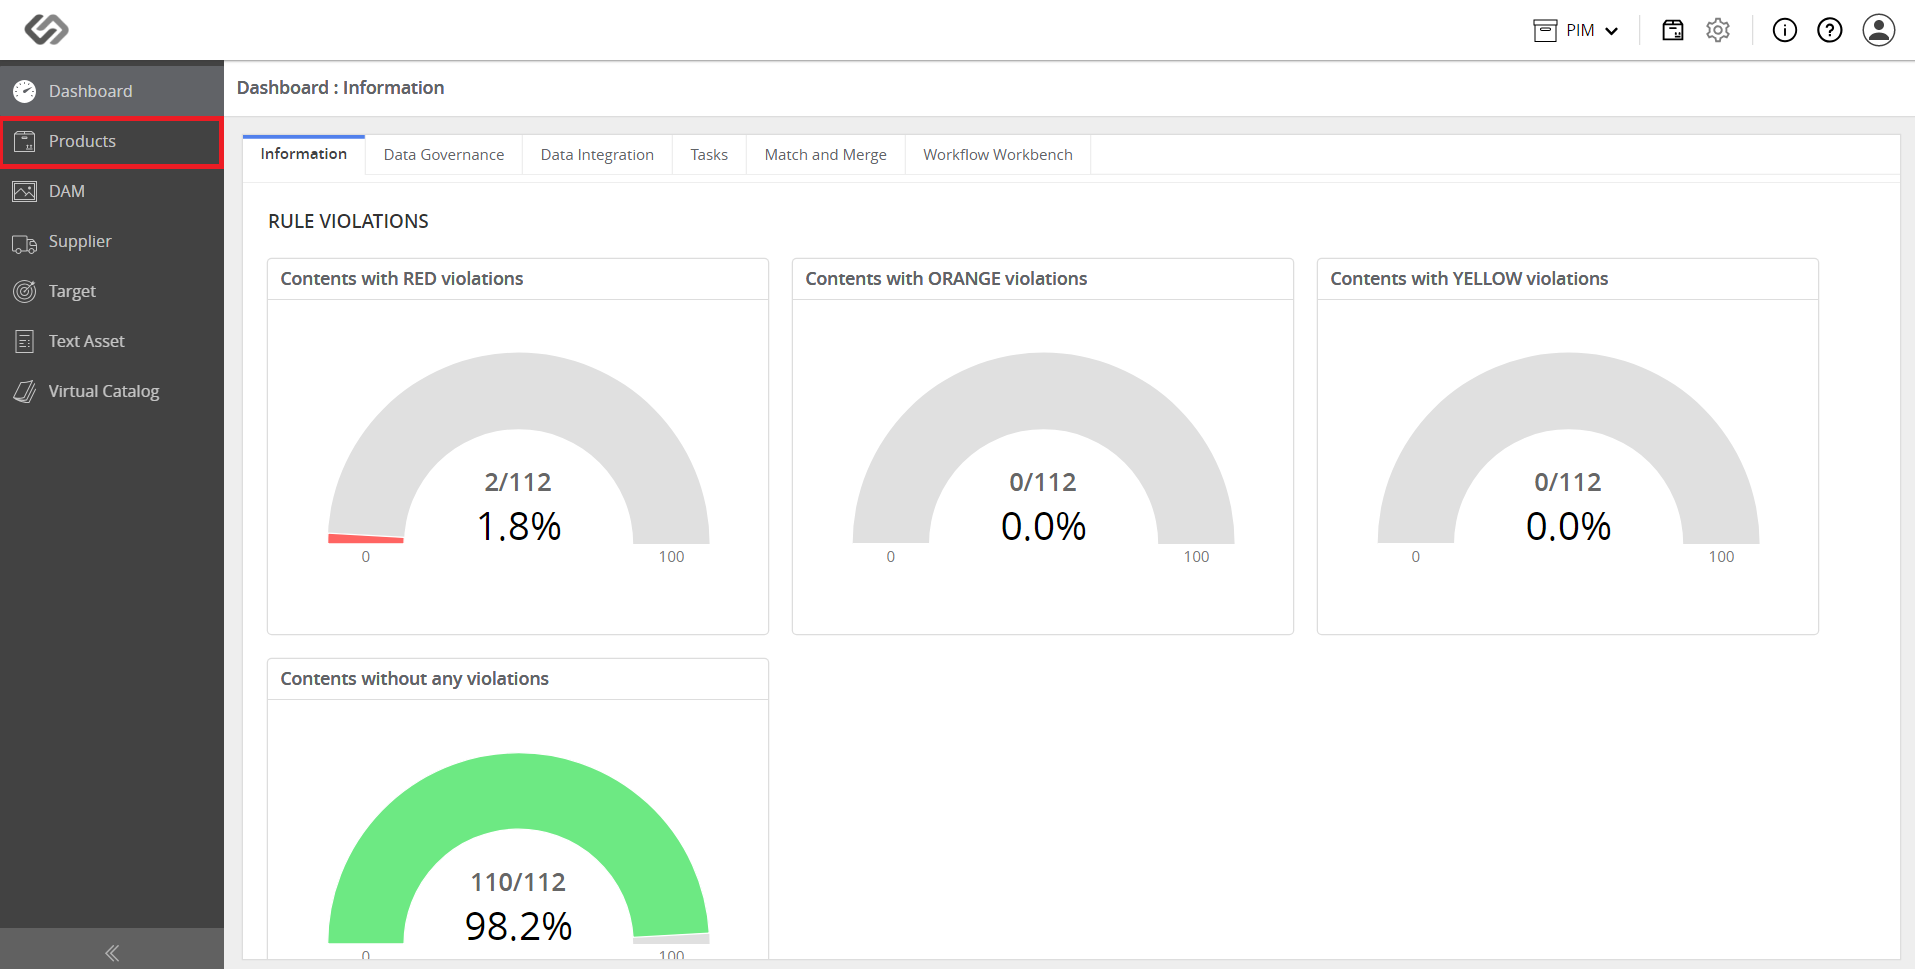Open the help question mark icon
Image resolution: width=1915 pixels, height=969 pixels.
coord(1830,30)
